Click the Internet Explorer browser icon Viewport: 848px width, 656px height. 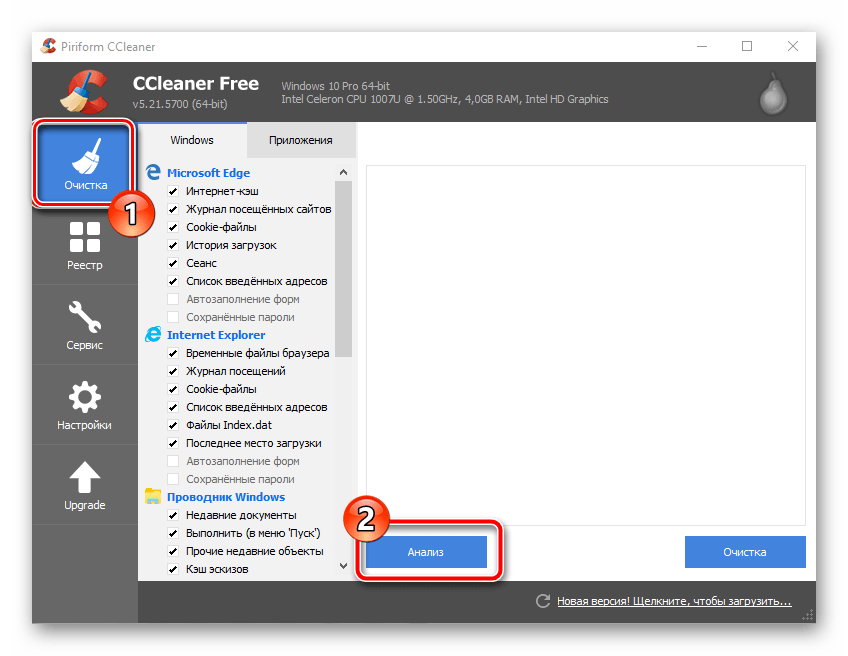click(x=153, y=335)
